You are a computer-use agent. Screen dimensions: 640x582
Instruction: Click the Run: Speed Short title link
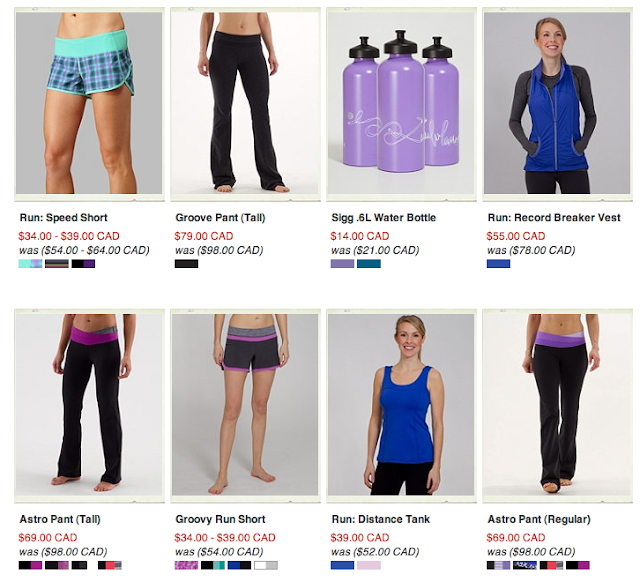(x=64, y=218)
